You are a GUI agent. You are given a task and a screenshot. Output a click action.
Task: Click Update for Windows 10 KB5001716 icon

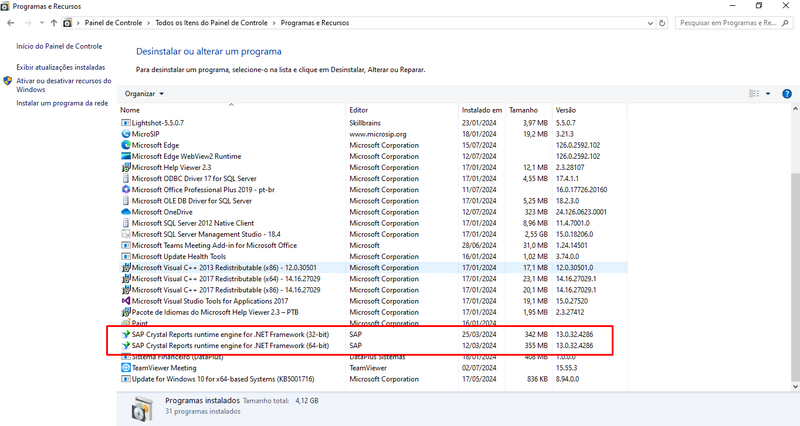(x=126, y=379)
